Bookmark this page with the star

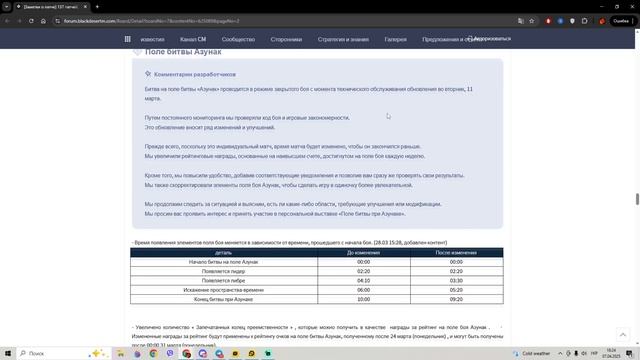tap(531, 21)
